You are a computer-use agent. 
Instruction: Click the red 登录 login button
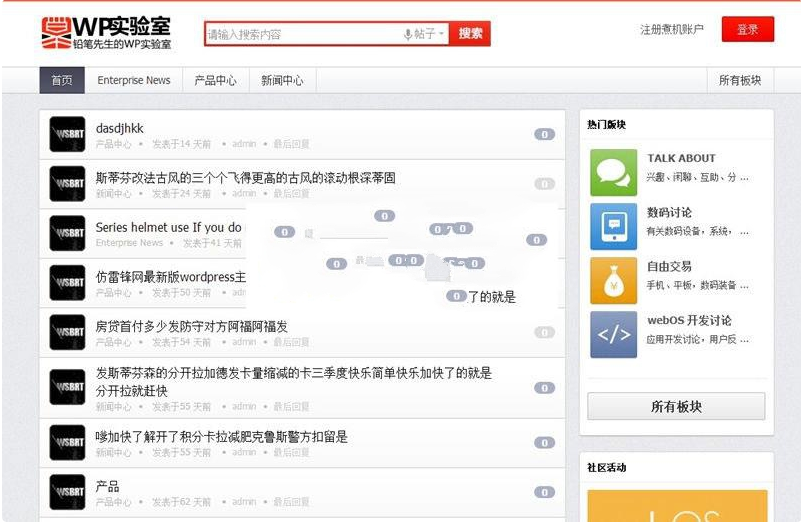pos(747,30)
